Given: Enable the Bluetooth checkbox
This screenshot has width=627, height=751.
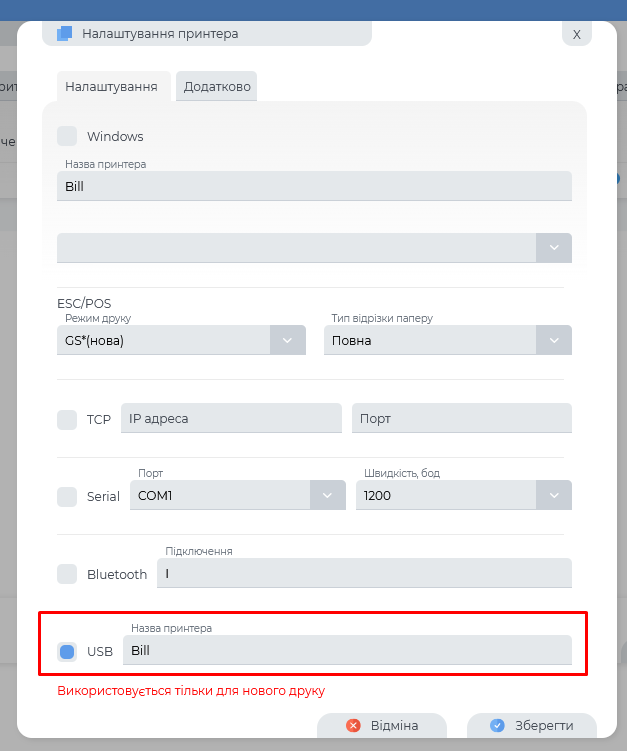Looking at the screenshot, I should pos(67,574).
